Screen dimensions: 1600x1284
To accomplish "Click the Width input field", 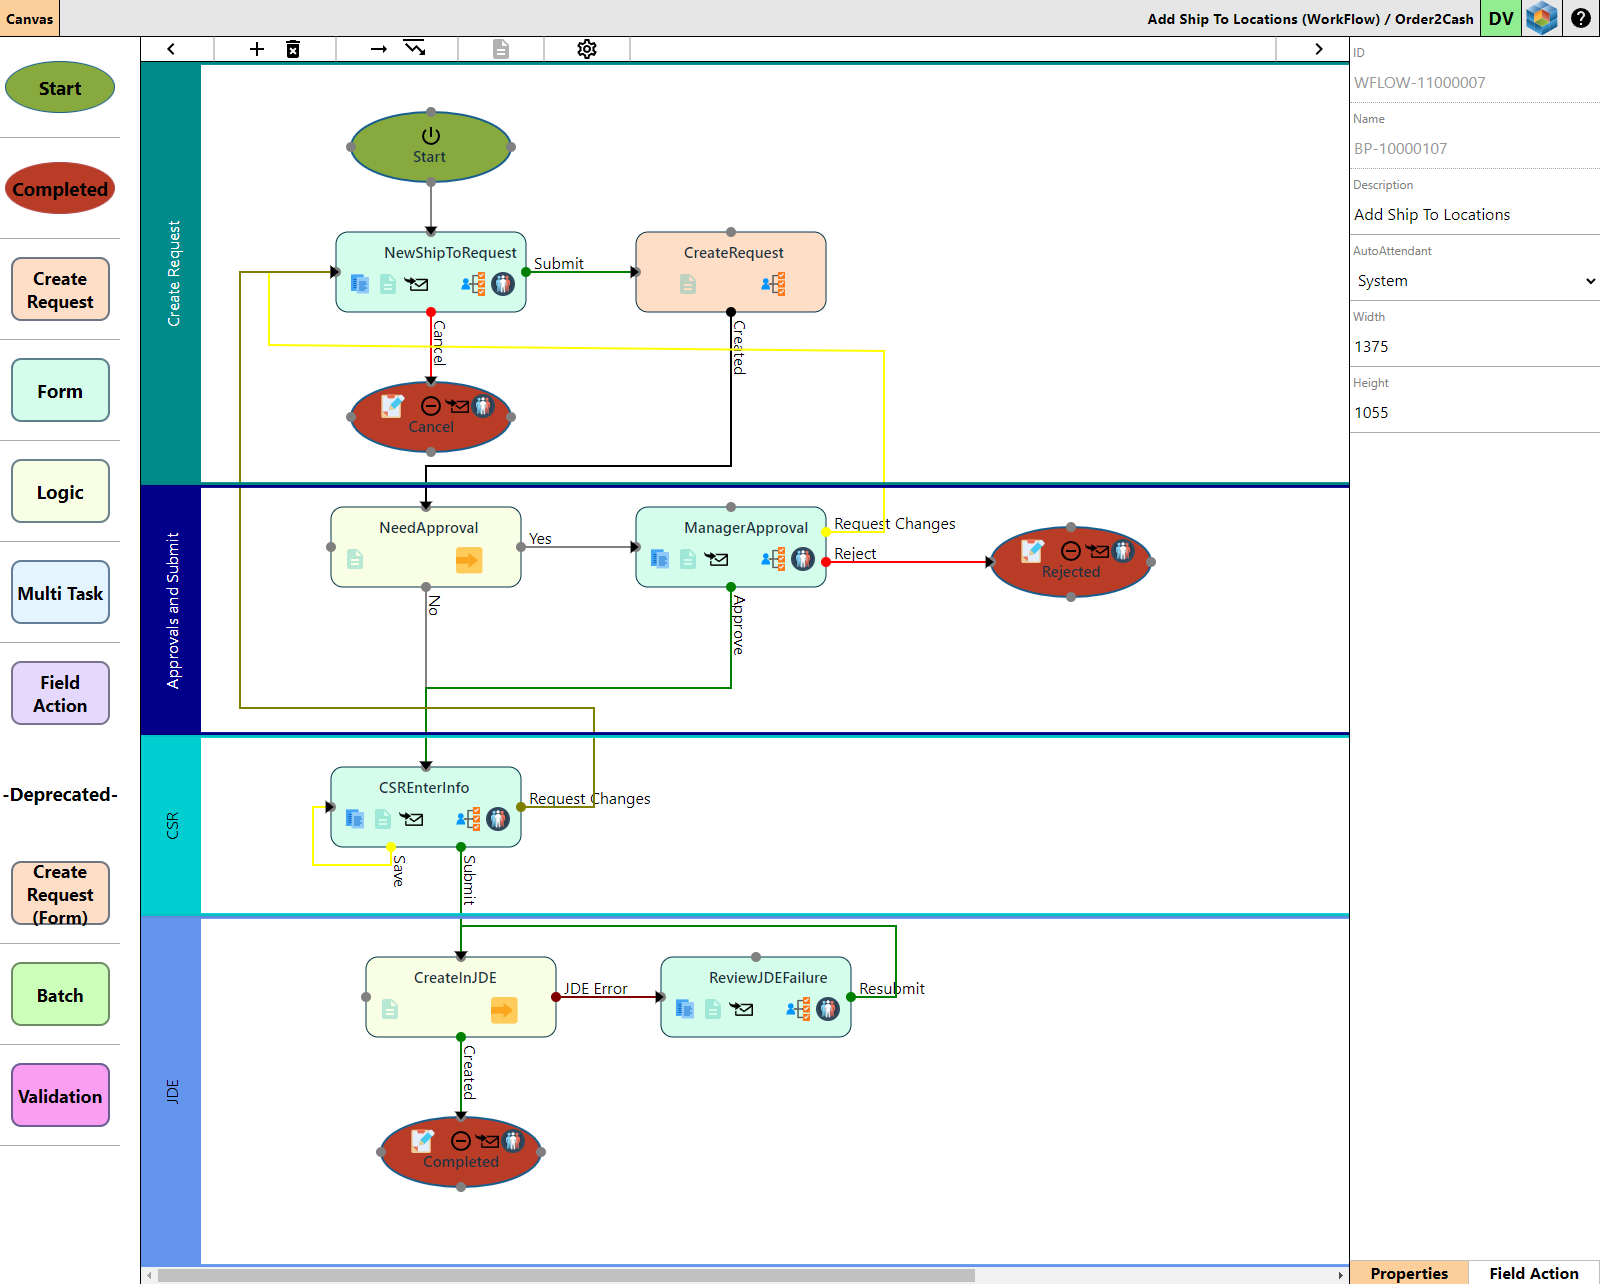I will pyautogui.click(x=1475, y=347).
